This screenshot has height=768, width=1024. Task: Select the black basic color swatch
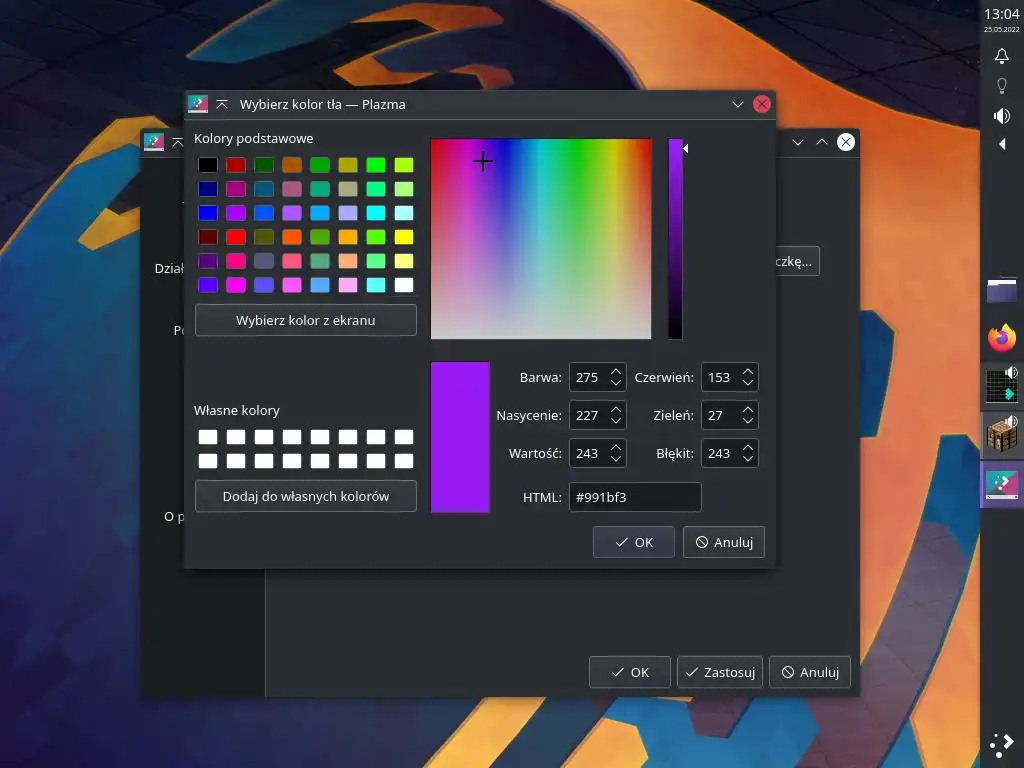click(x=208, y=165)
